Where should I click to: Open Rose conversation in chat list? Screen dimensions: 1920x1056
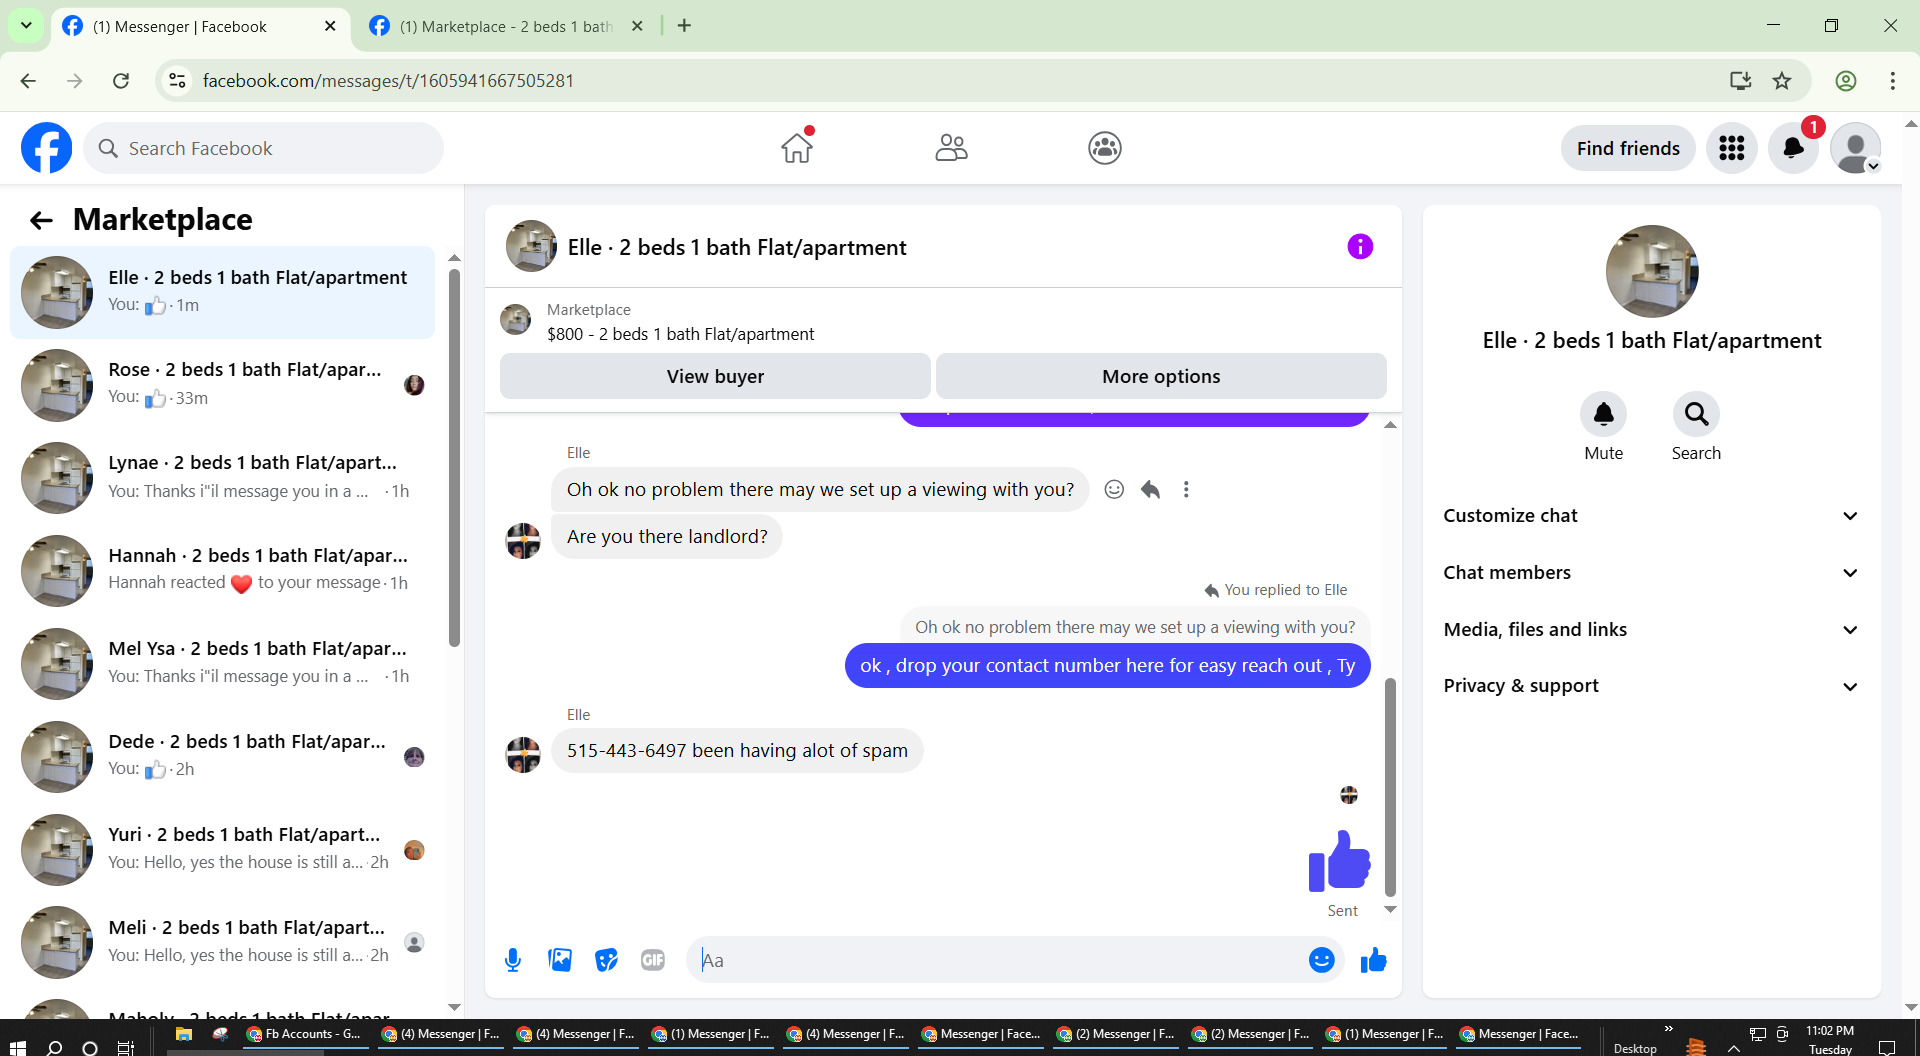point(222,385)
